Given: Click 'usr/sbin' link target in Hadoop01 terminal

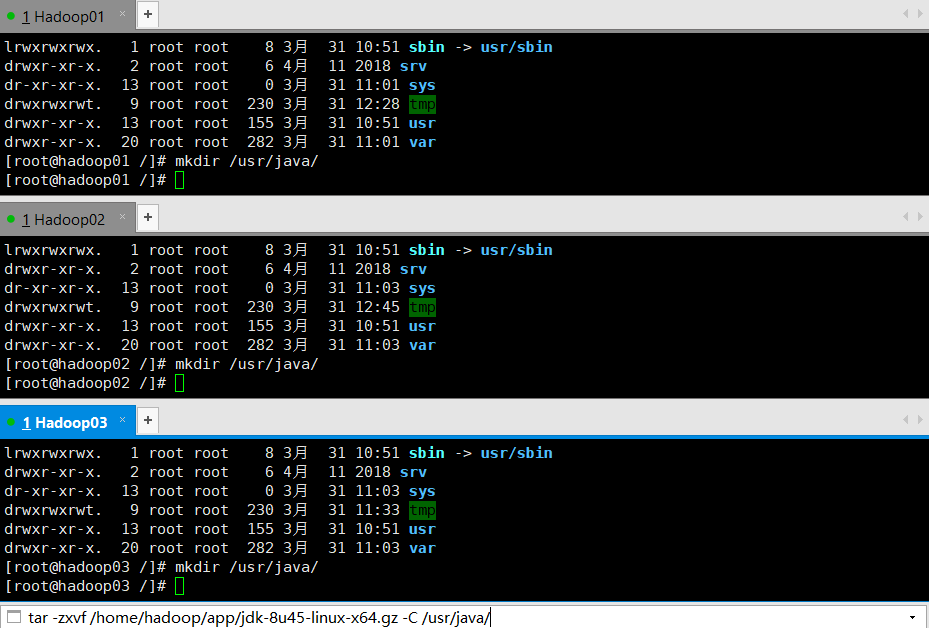Looking at the screenshot, I should 516,47.
